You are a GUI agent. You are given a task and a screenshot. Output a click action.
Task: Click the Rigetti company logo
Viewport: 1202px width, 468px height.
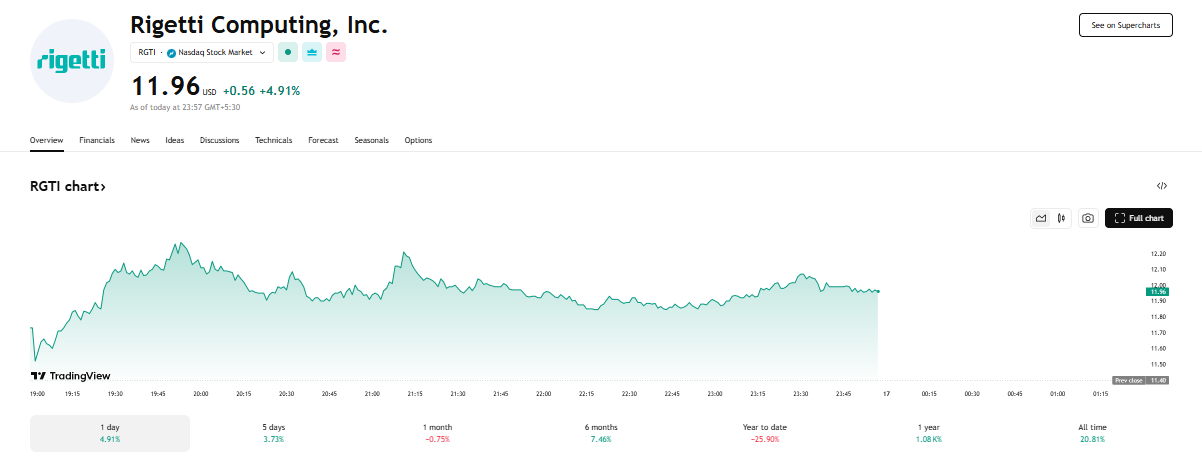(x=71, y=61)
